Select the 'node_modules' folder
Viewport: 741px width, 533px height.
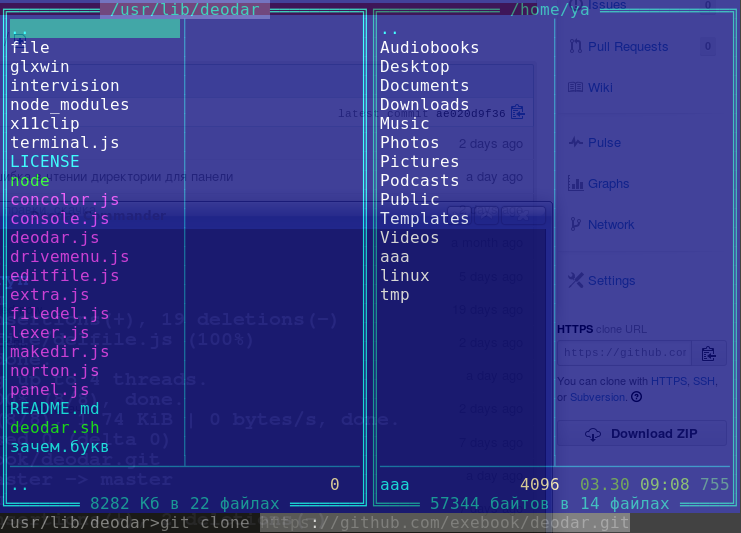click(x=69, y=104)
